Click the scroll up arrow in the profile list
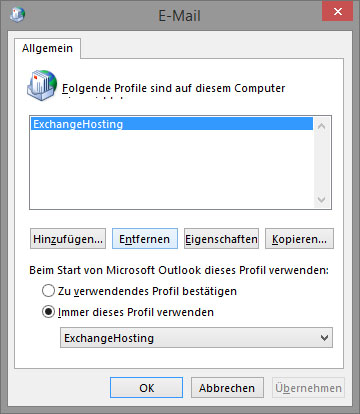 (322, 126)
